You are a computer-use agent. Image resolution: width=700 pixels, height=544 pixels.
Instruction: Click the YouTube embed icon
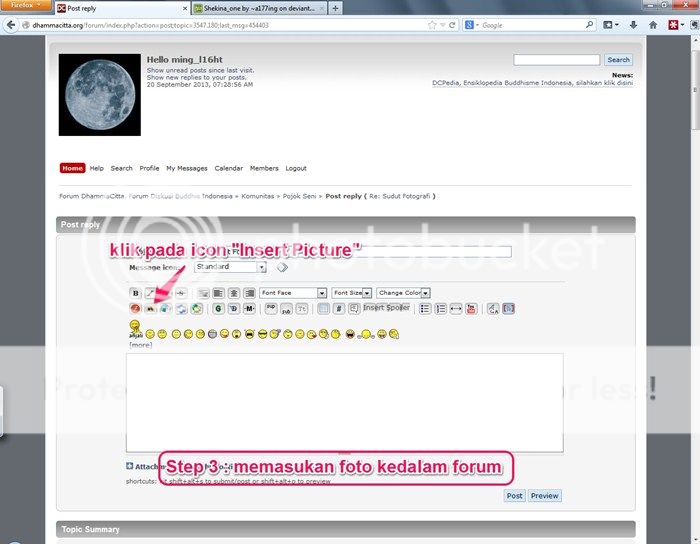[471, 309]
